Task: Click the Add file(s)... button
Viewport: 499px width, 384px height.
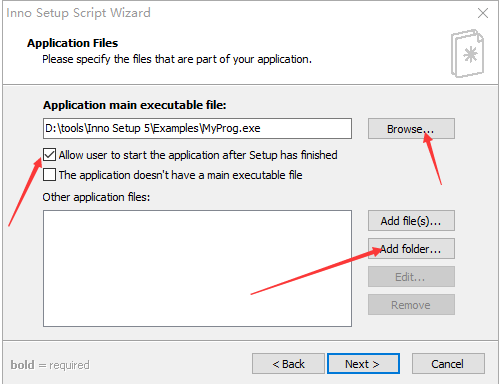Action: tap(411, 221)
